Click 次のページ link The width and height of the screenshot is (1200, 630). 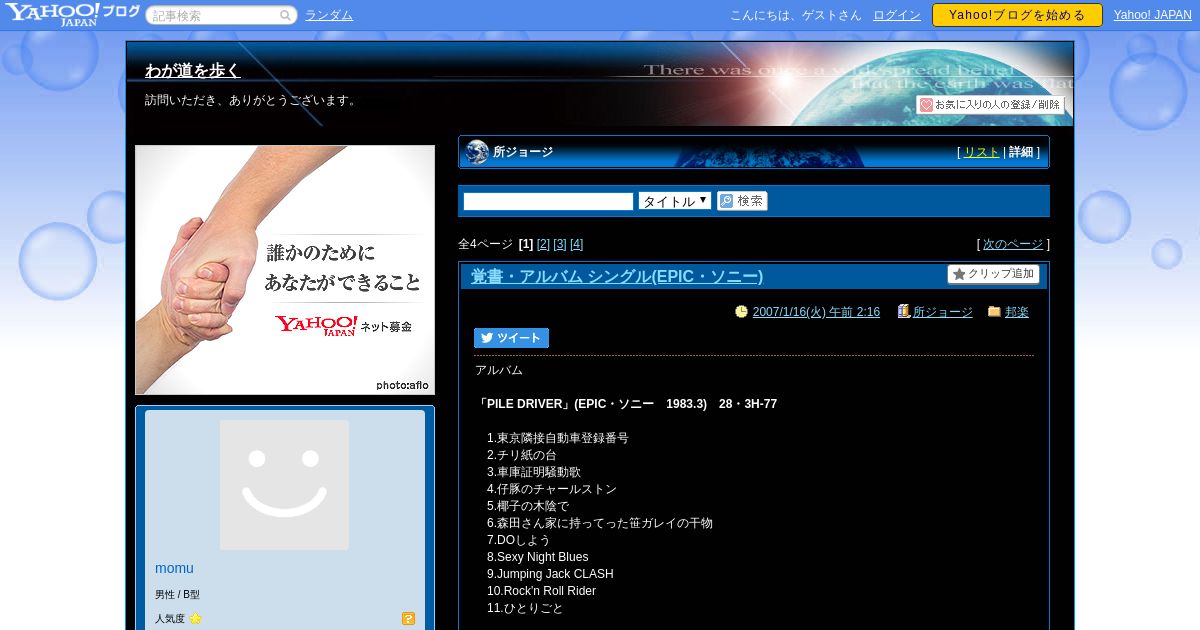click(x=1013, y=244)
